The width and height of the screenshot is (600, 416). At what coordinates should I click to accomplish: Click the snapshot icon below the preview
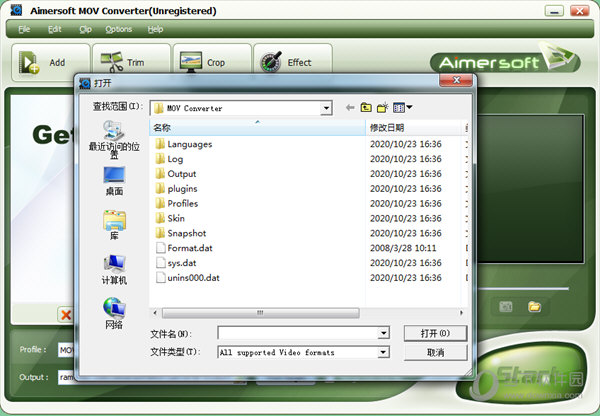click(x=505, y=306)
